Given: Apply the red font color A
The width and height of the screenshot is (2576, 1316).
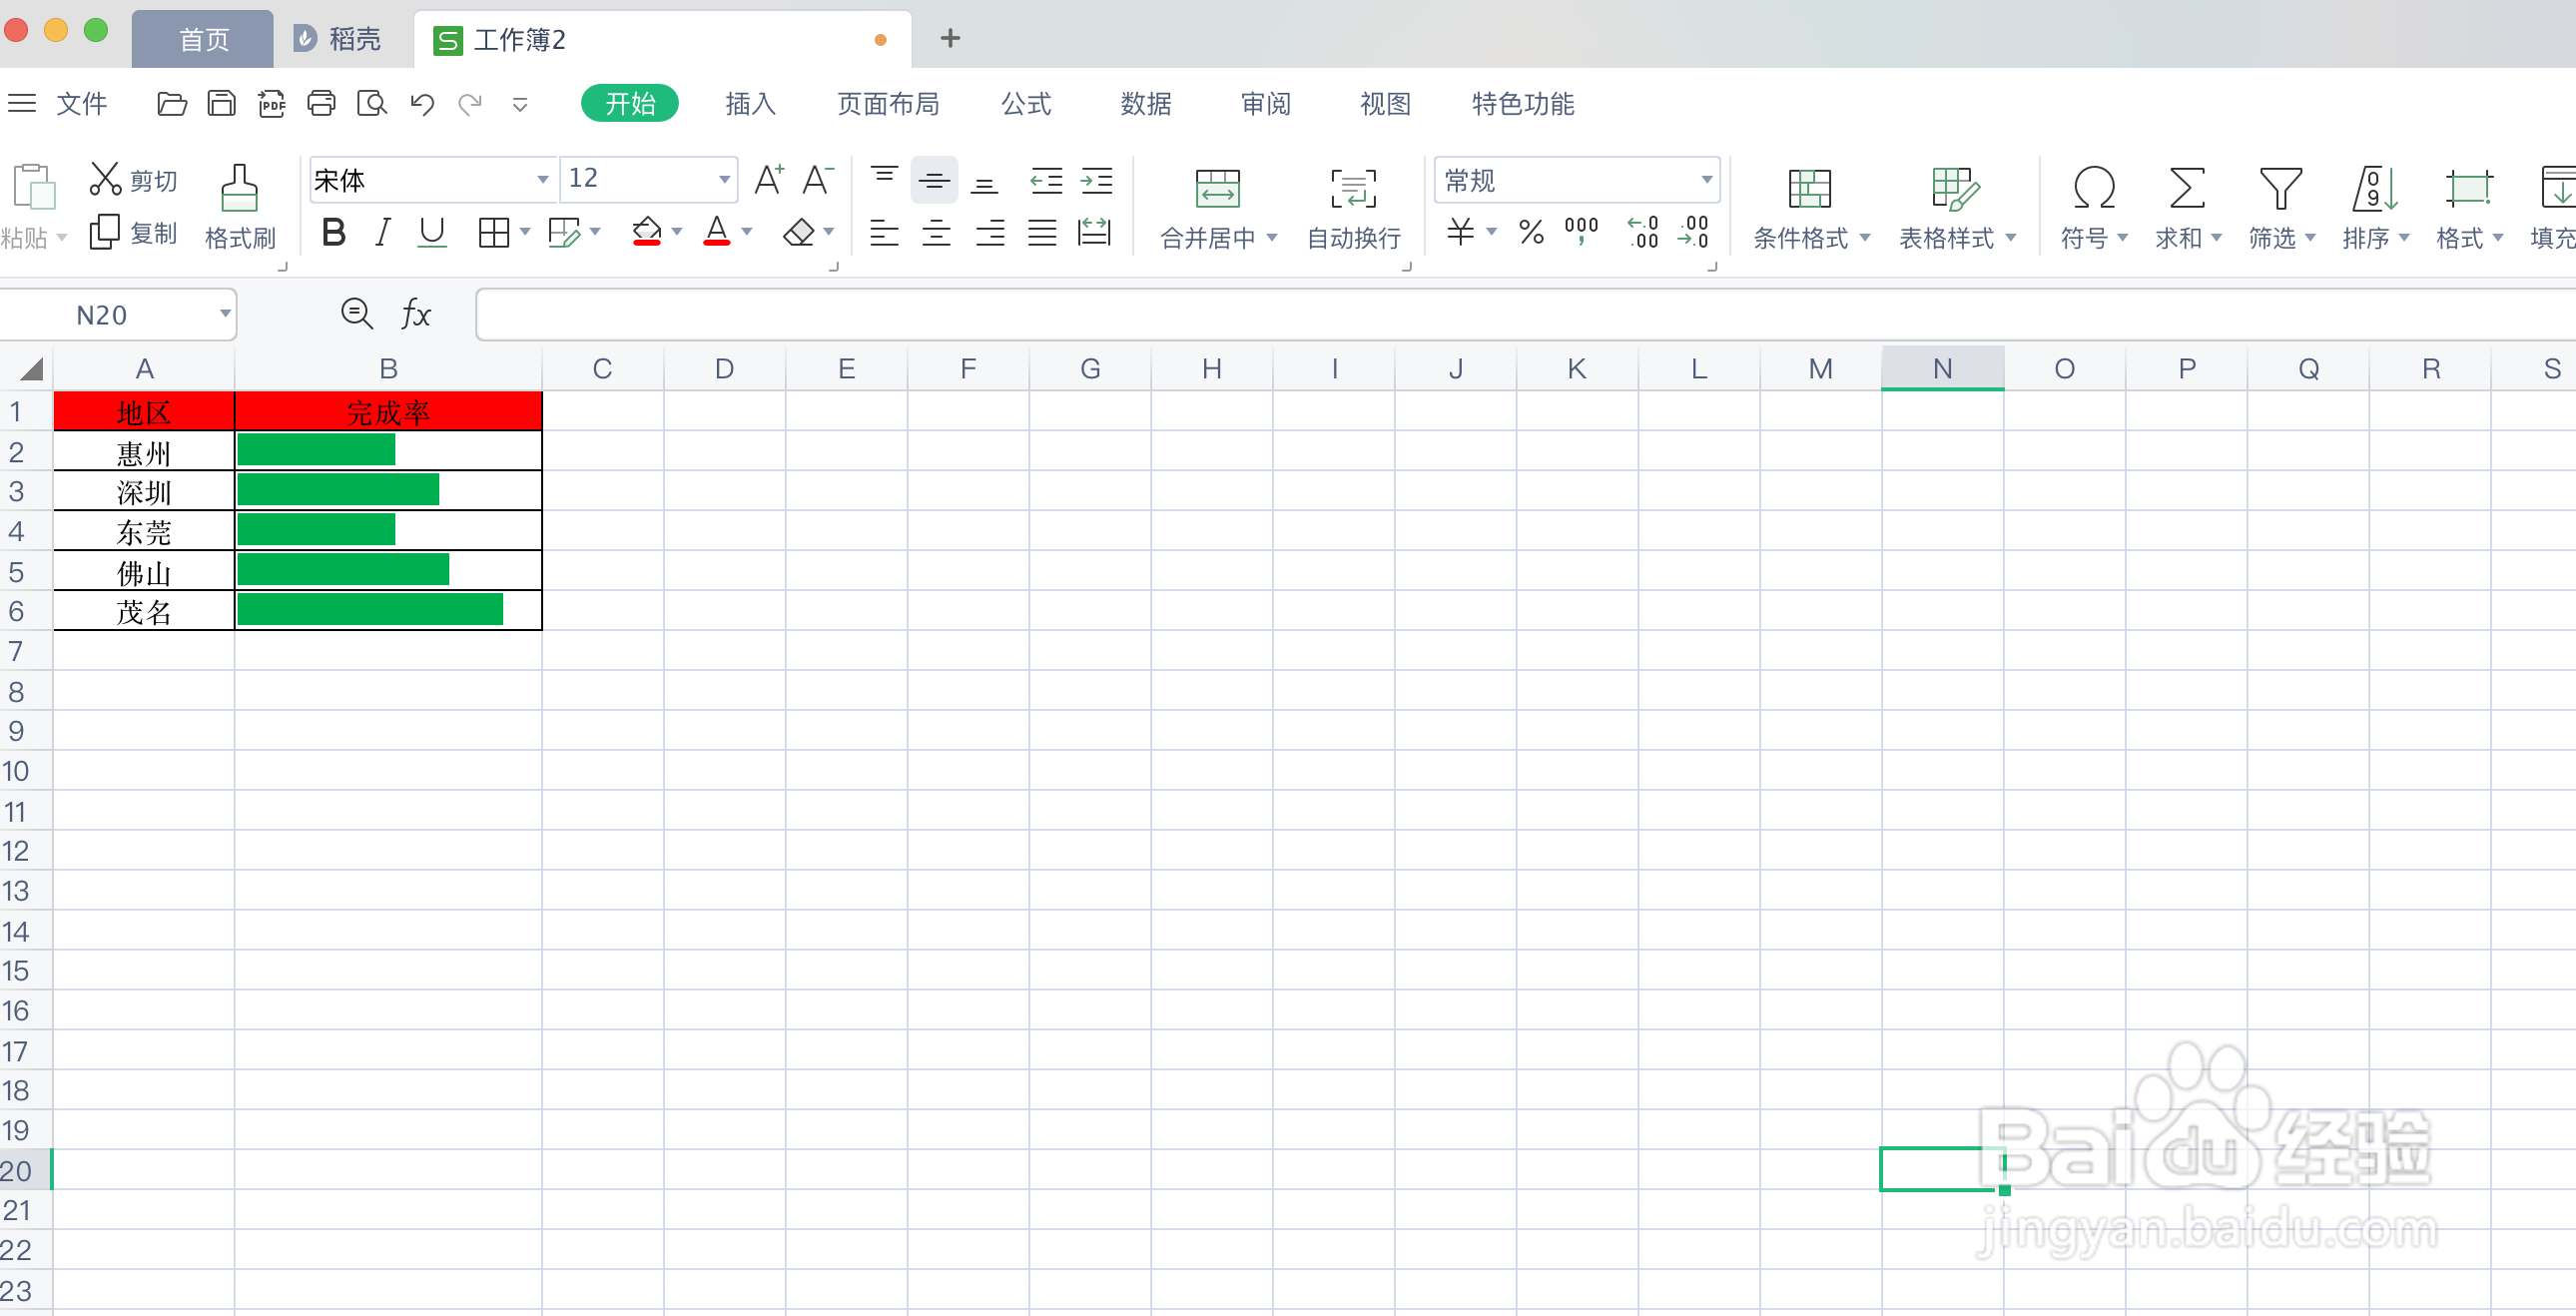Looking at the screenshot, I should click(717, 233).
